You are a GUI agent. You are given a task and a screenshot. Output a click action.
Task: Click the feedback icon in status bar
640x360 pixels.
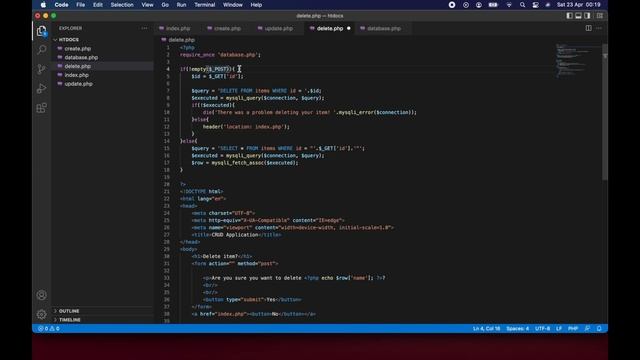[x=587, y=329]
